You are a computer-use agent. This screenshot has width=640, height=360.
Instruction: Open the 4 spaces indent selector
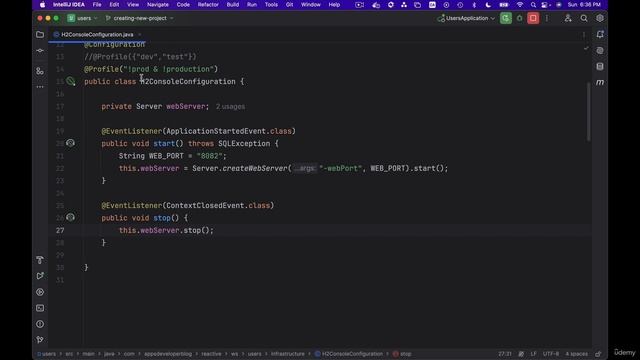[x=576, y=354]
